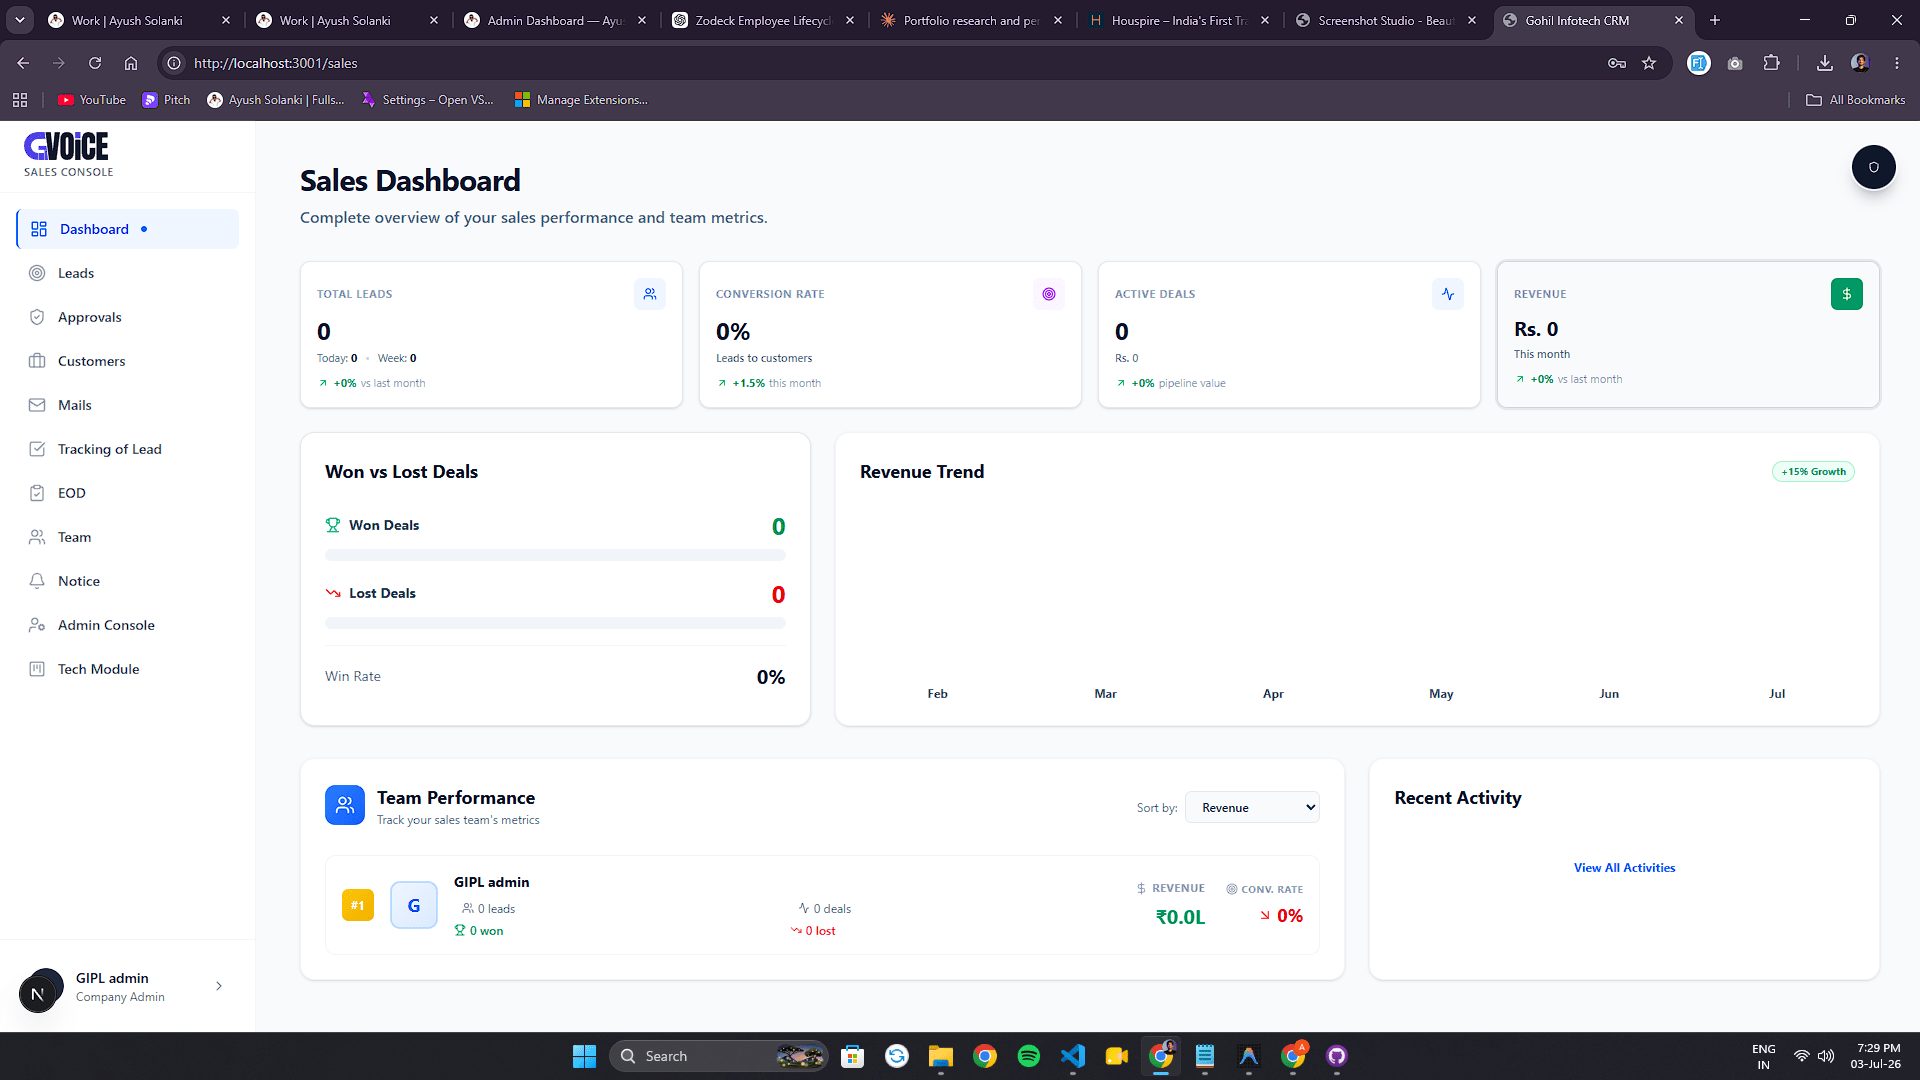Image resolution: width=1920 pixels, height=1080 pixels.
Task: Click the N user avatar at bottom left
Action: (x=38, y=994)
